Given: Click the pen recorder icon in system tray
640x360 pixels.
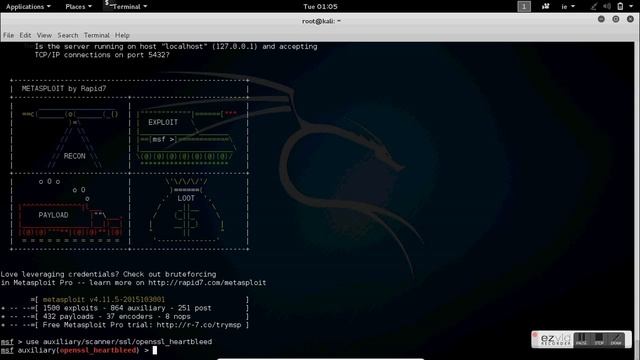Looking at the screenshot, I should 594,7.
